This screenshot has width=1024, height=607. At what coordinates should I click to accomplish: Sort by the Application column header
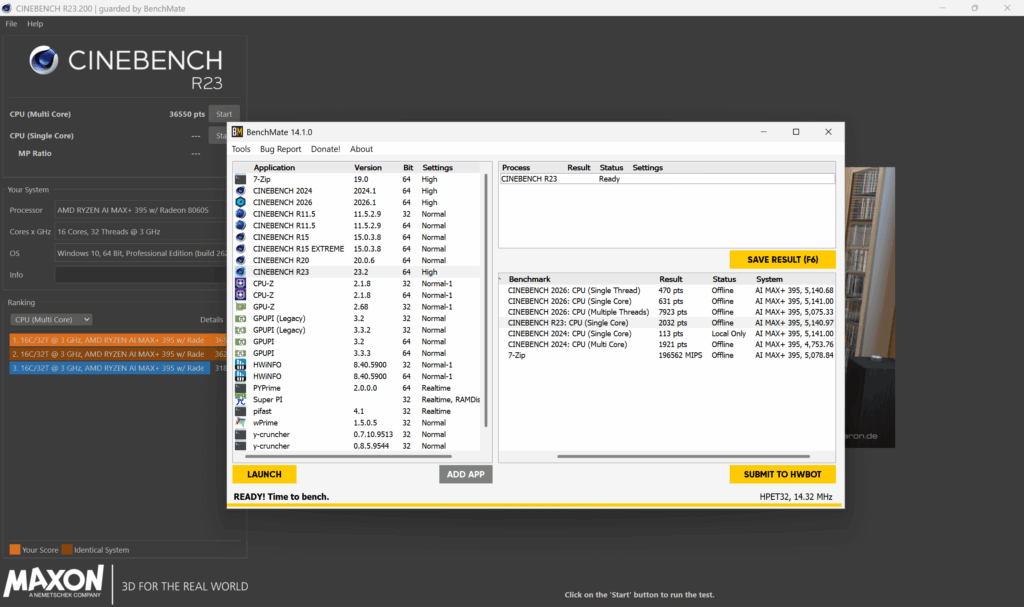274,167
